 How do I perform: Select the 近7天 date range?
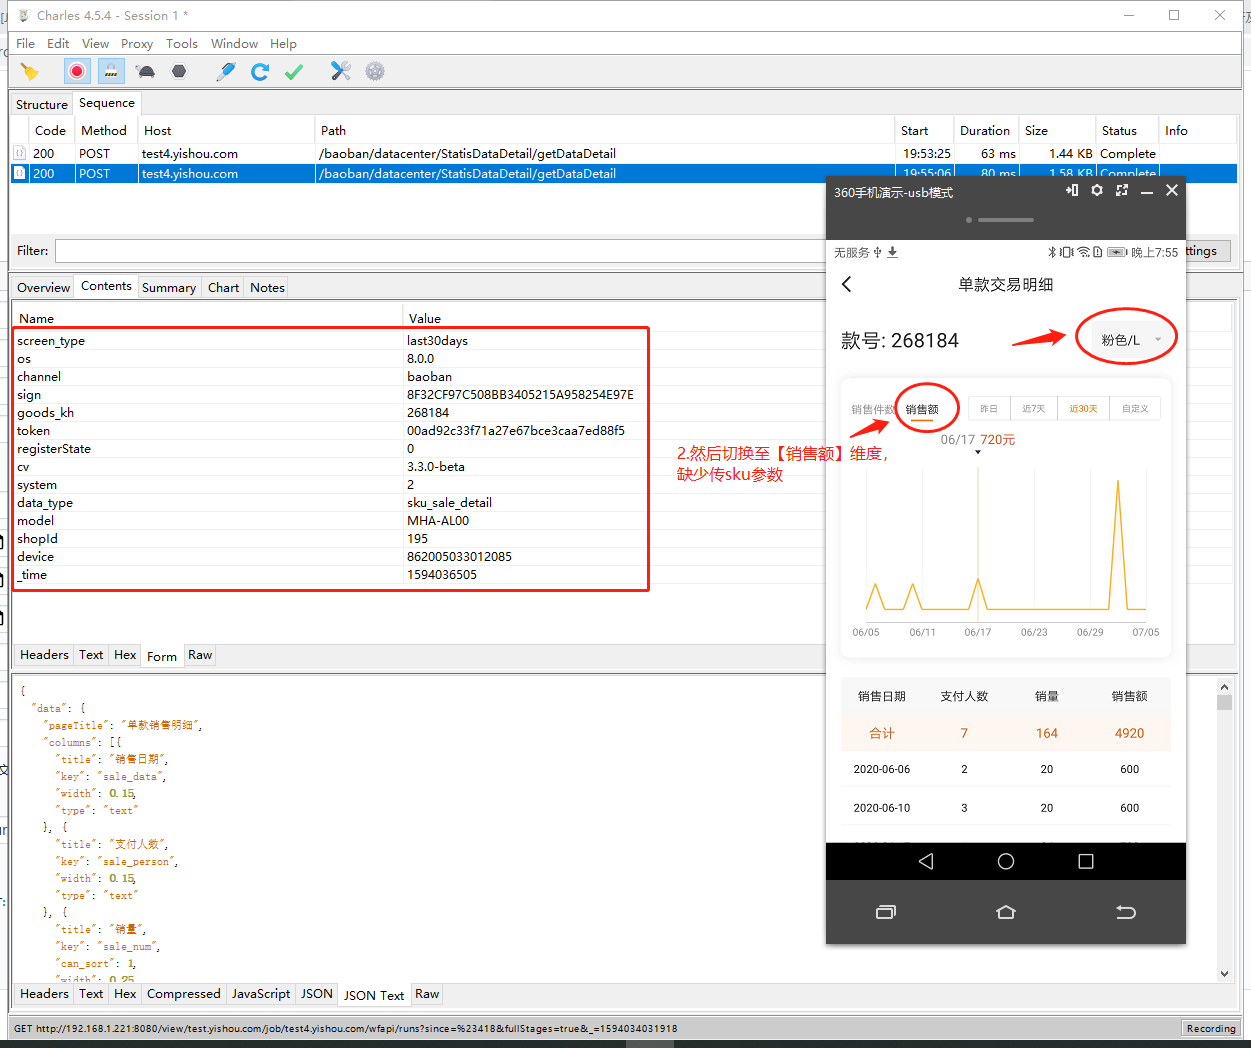click(x=1034, y=409)
